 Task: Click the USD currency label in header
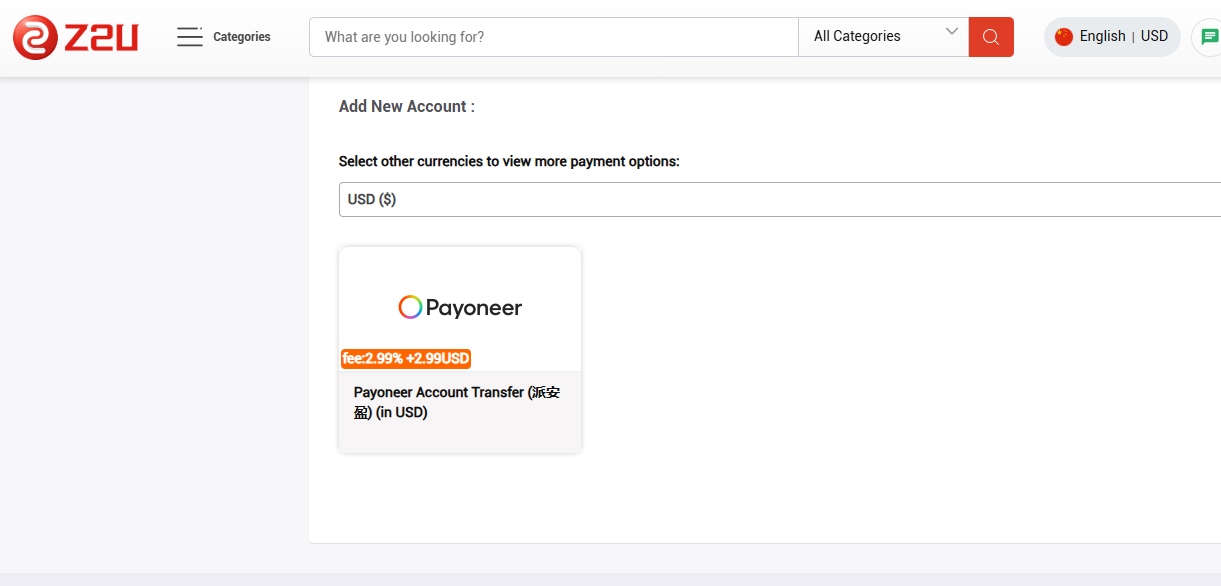(1154, 36)
